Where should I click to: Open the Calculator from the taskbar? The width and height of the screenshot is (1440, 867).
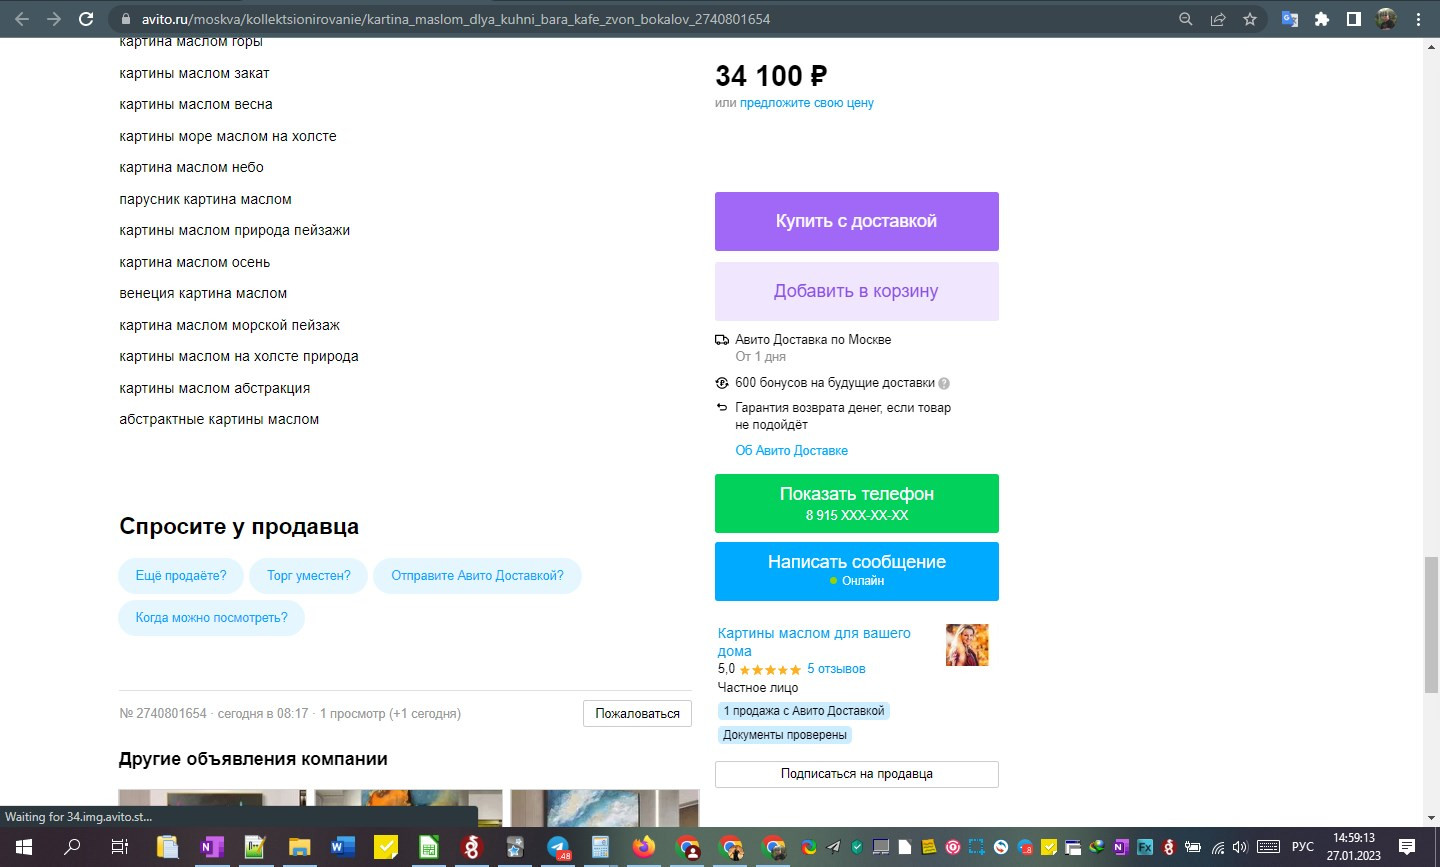coord(601,847)
